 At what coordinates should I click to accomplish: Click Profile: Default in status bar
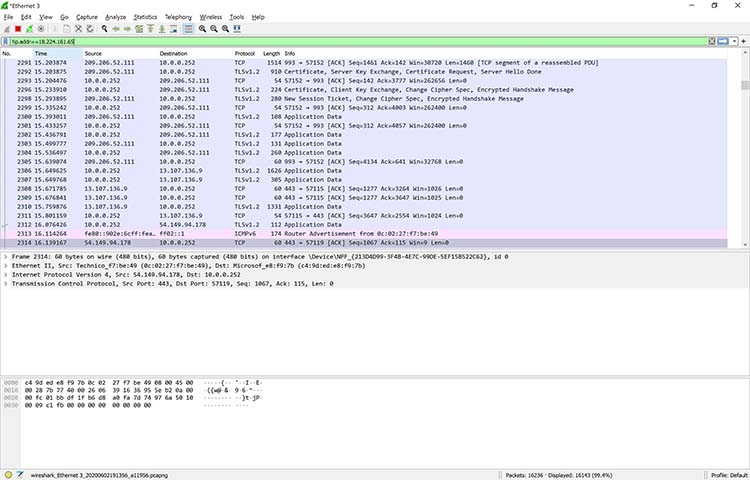[x=728, y=475]
